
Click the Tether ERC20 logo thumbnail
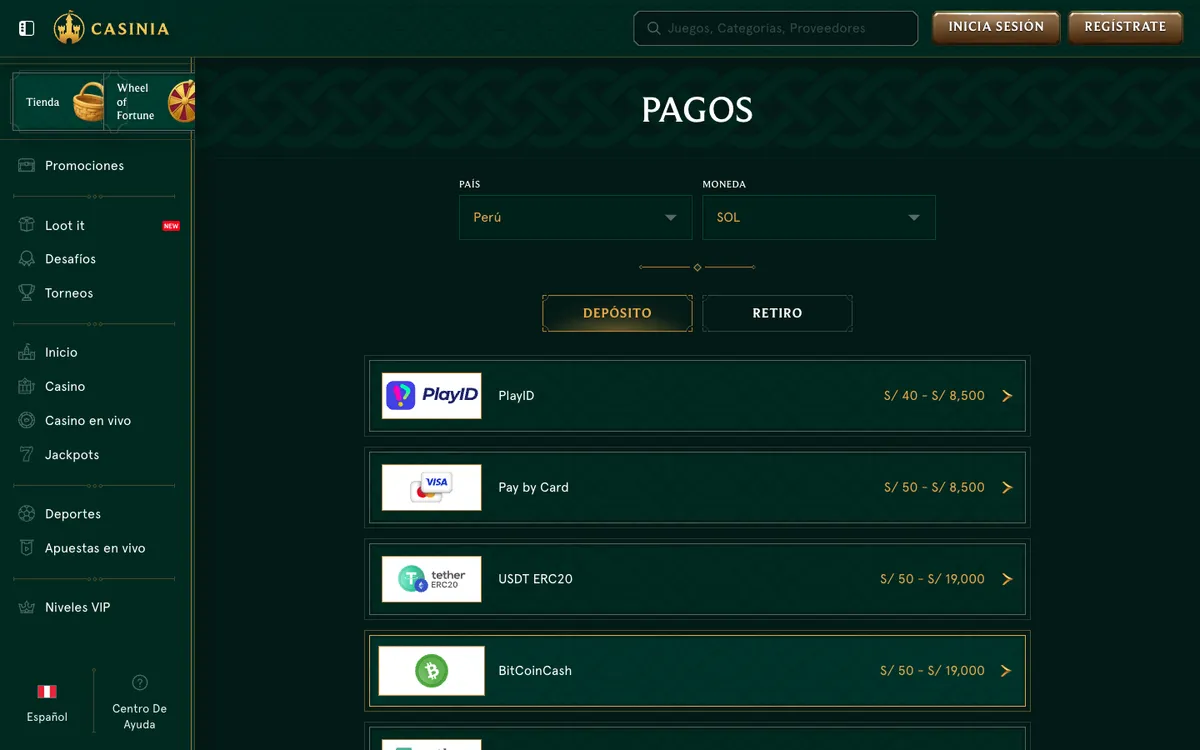pyautogui.click(x=431, y=579)
